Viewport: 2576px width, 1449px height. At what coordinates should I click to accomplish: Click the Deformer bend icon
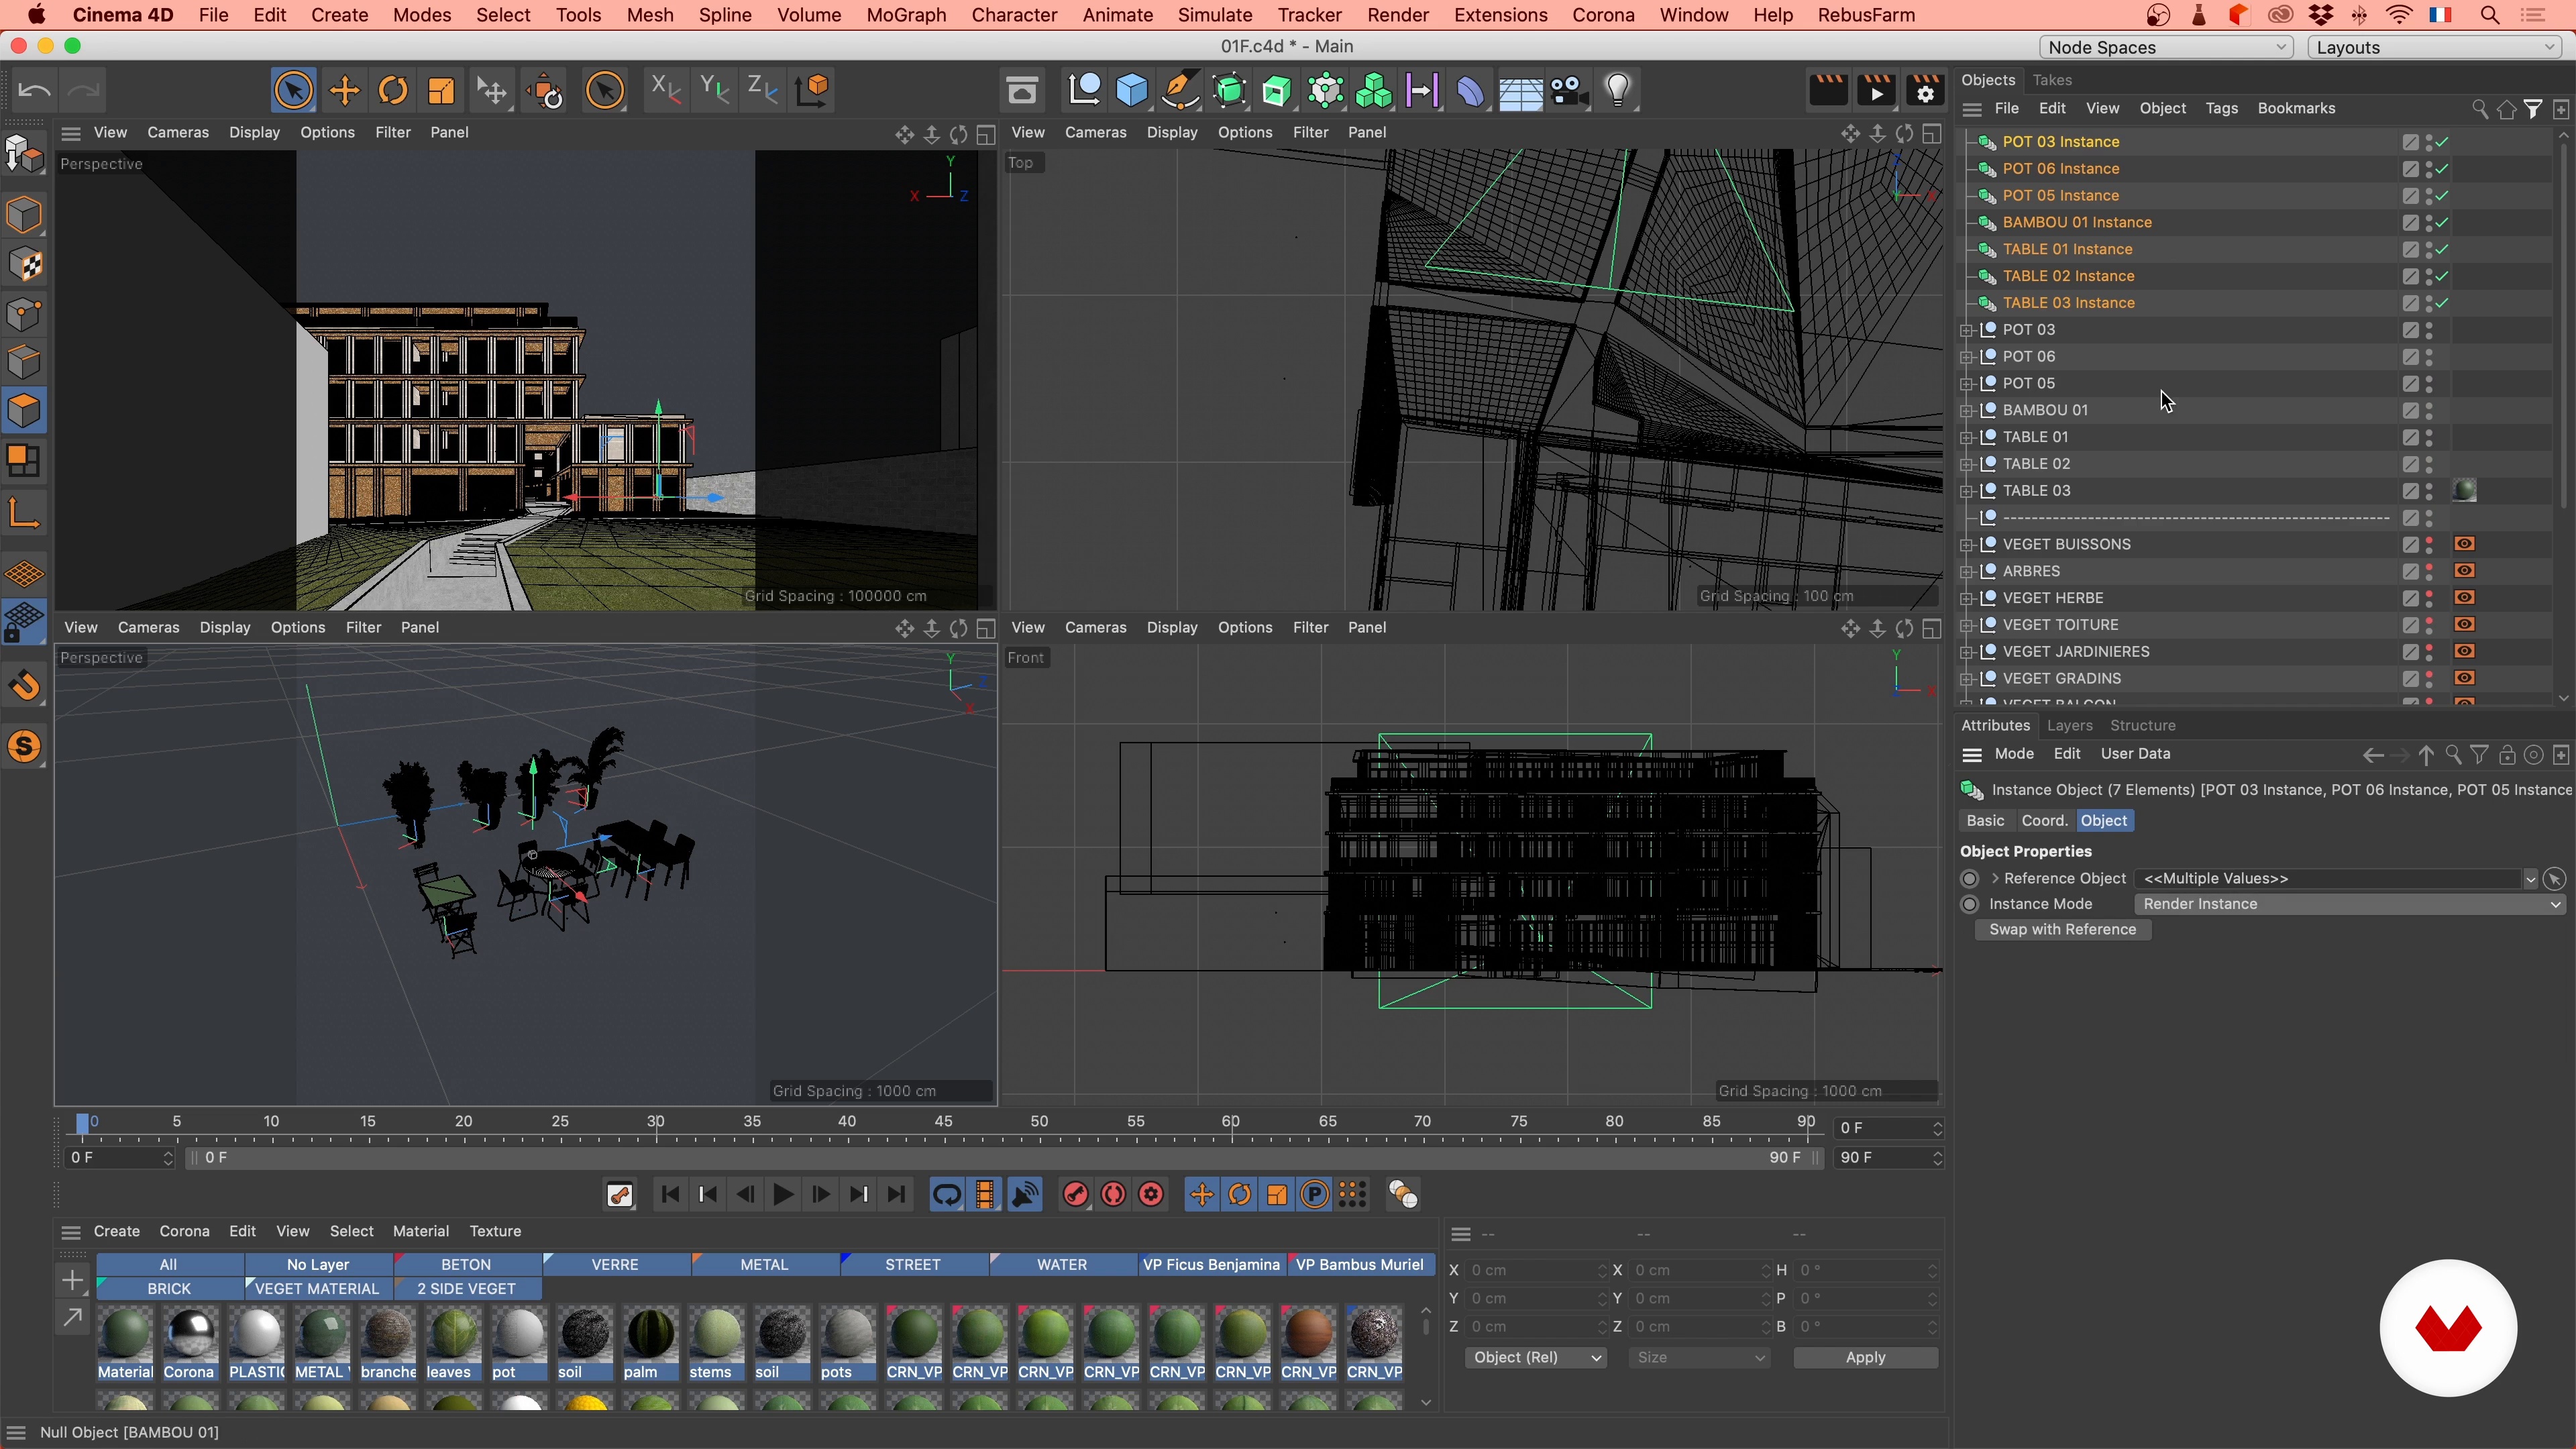[1471, 91]
